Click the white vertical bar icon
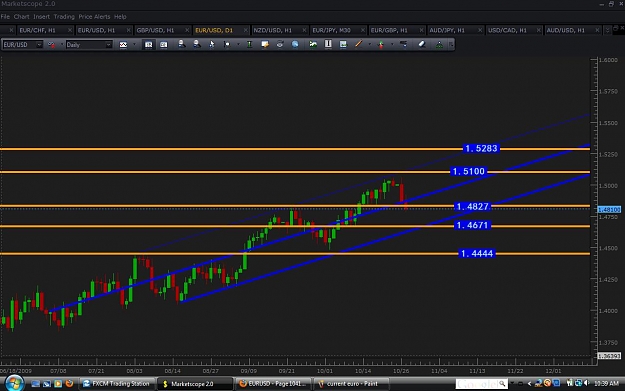This screenshot has height=391, width=625. click(328, 44)
